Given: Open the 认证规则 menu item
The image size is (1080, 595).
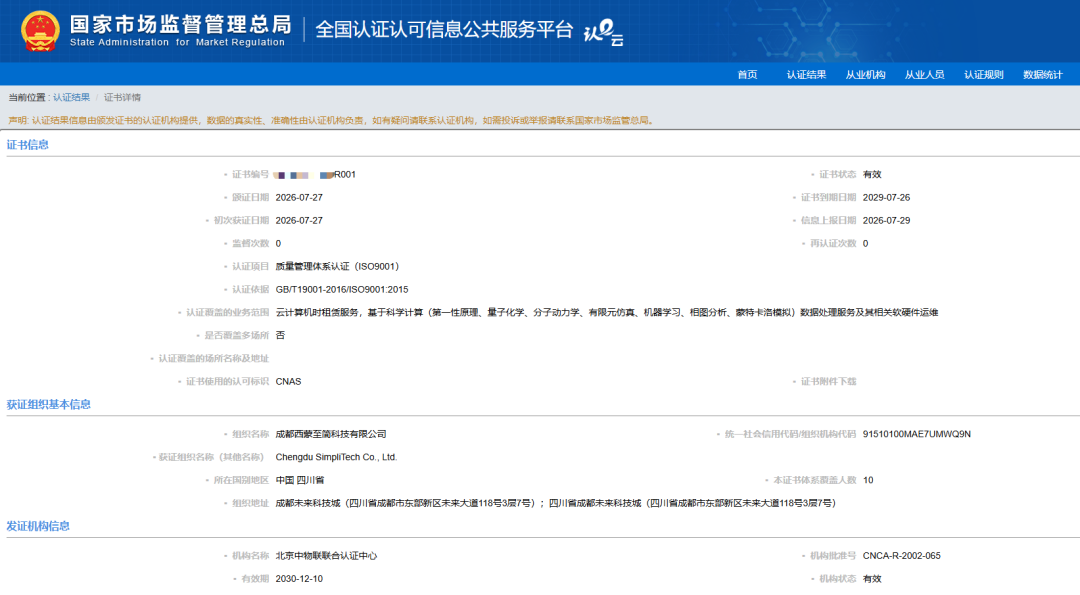Looking at the screenshot, I should click(984, 74).
